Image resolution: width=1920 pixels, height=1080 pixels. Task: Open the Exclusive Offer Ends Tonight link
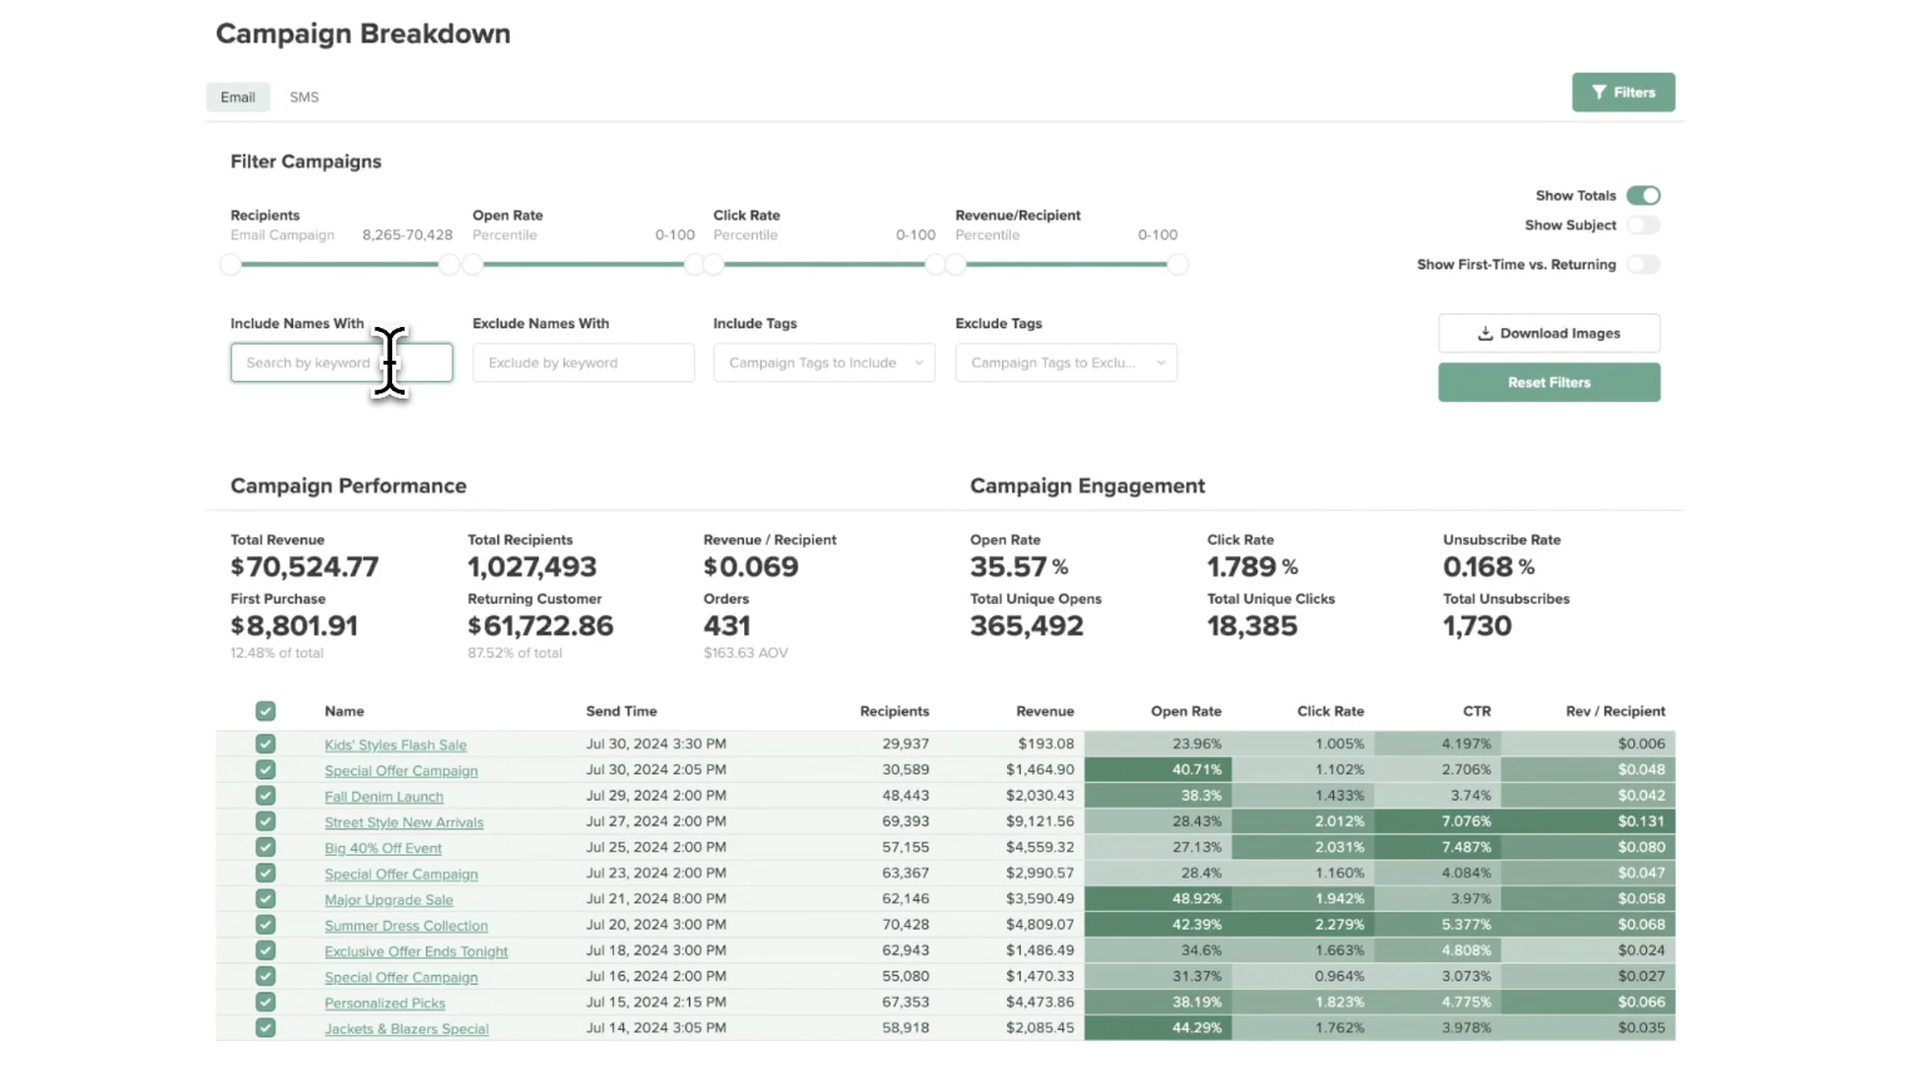pos(416,952)
